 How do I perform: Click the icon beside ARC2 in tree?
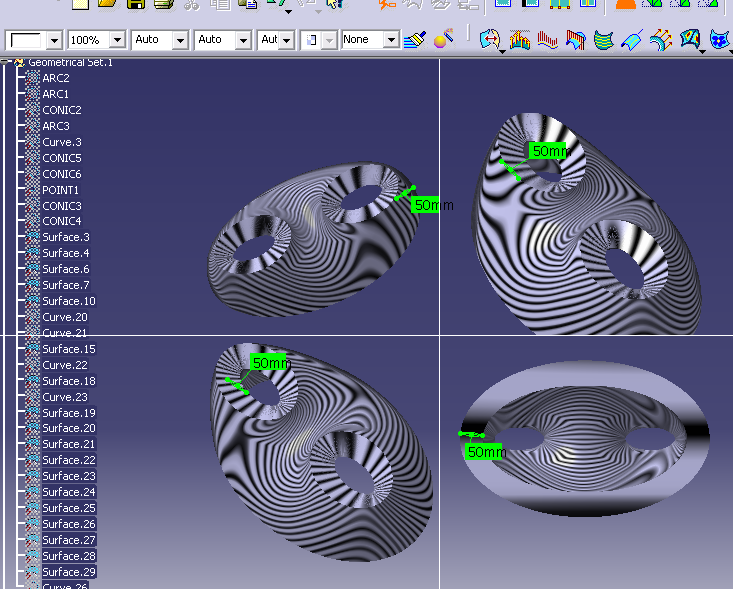[32, 78]
